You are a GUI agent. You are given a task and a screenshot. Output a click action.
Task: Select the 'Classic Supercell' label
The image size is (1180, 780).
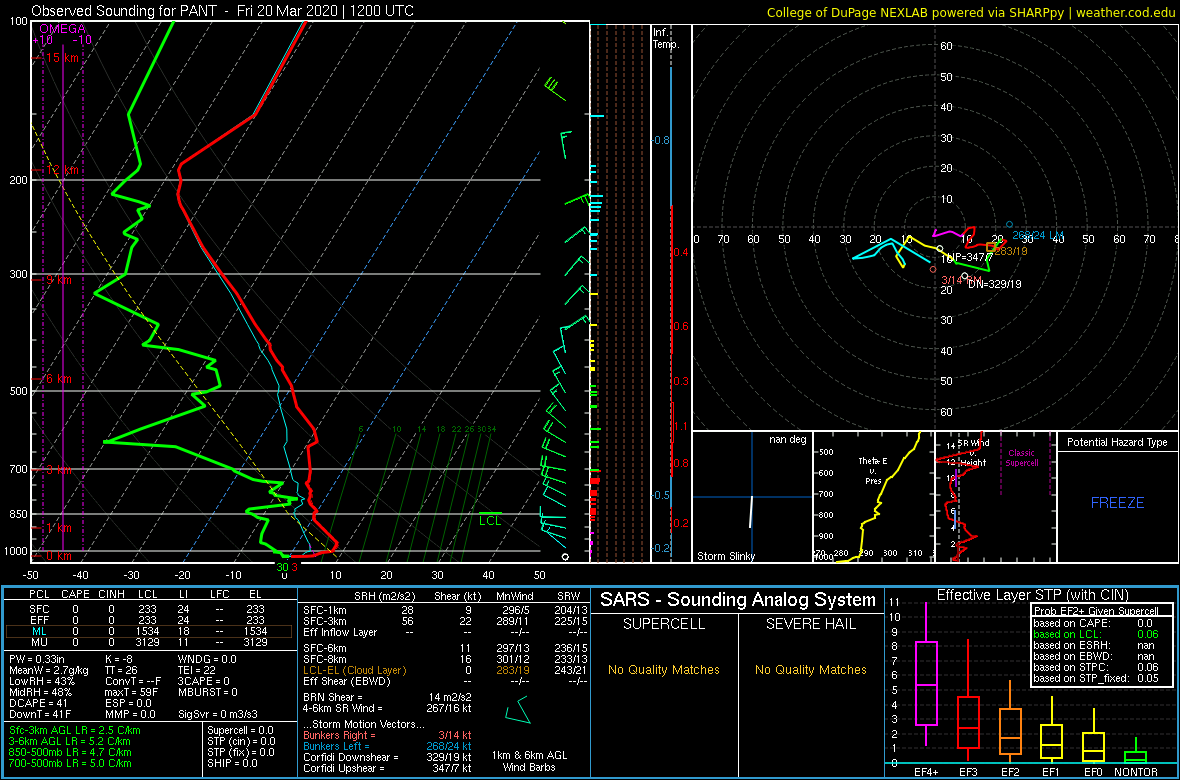[1023, 458]
